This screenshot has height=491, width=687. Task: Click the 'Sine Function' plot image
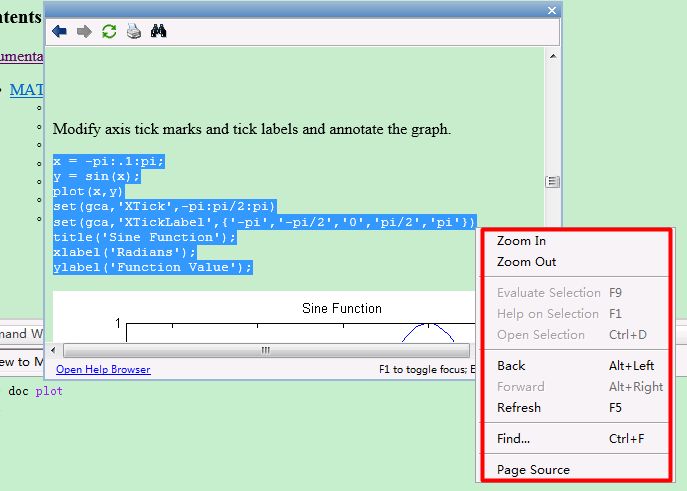pyautogui.click(x=264, y=317)
